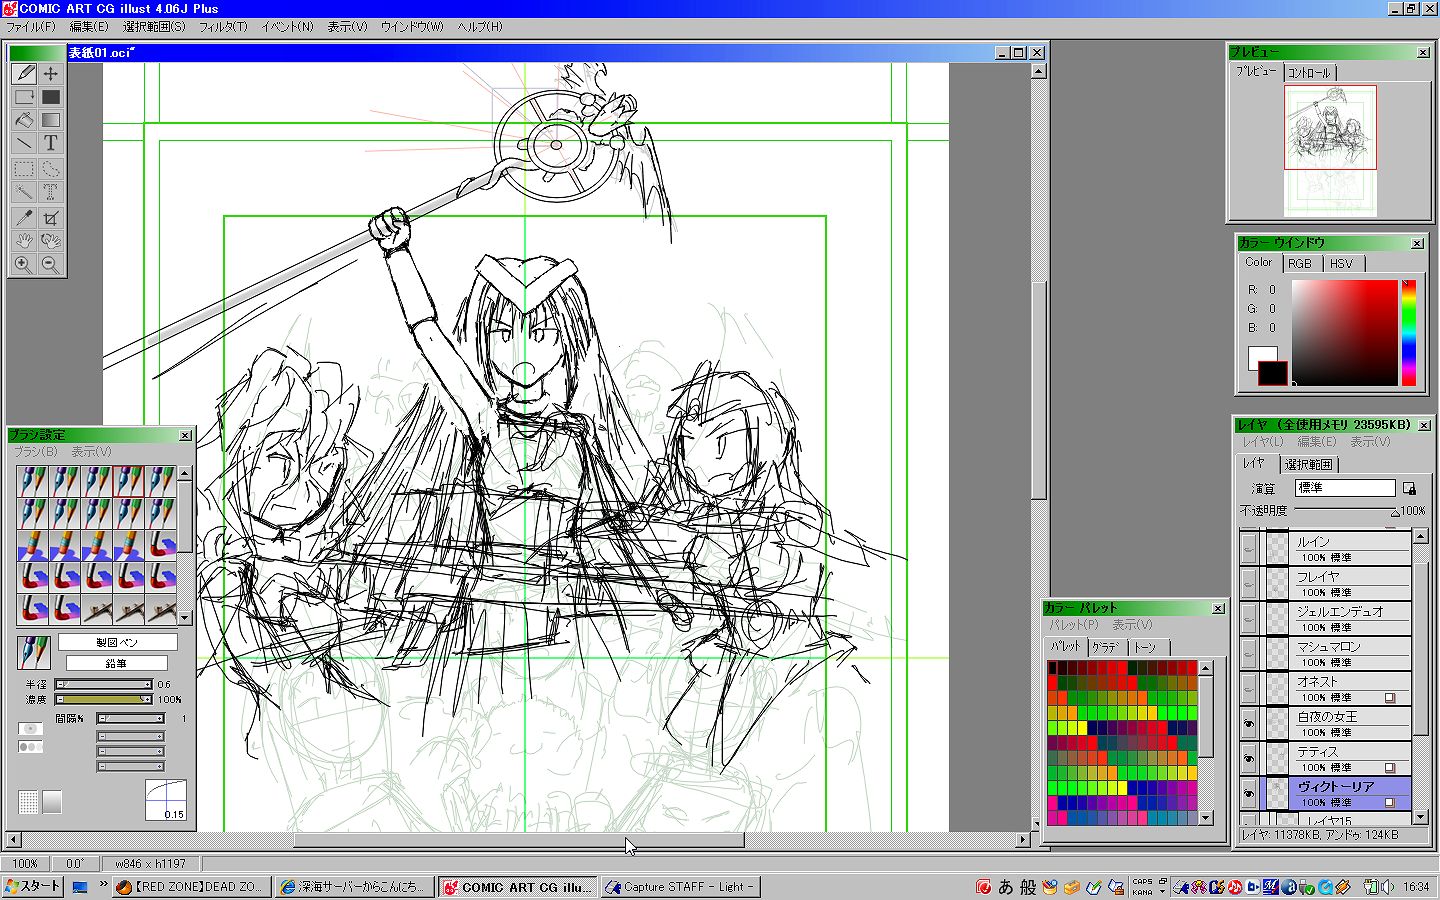Select the rectangle shape tool with arrow

point(24,97)
